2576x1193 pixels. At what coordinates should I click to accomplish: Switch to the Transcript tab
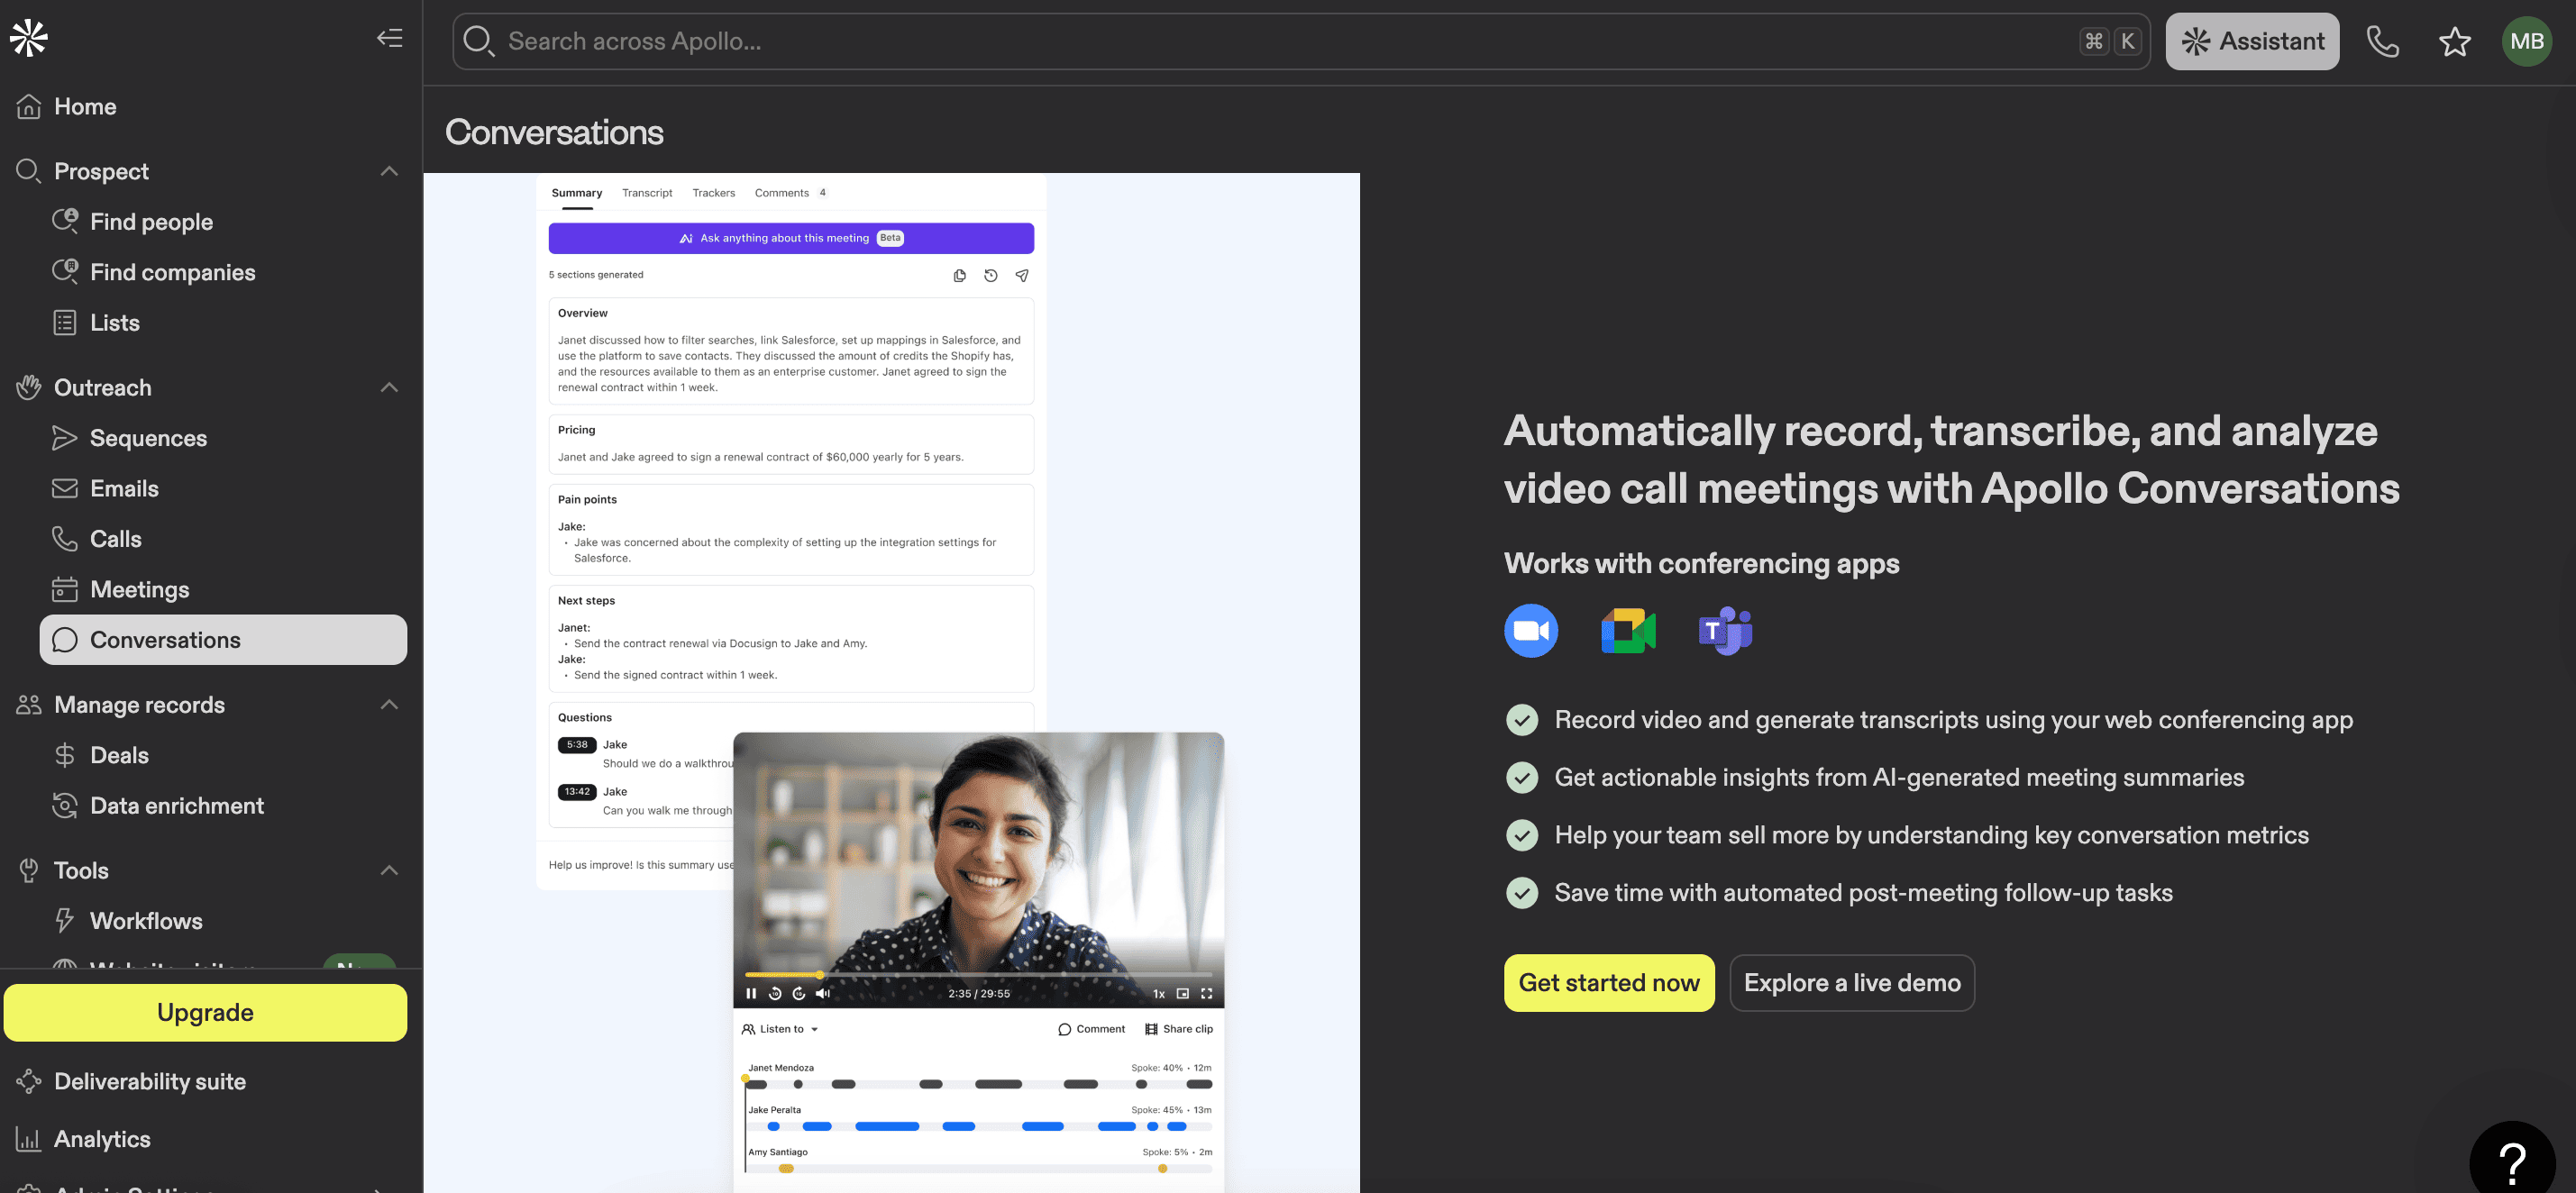click(646, 192)
